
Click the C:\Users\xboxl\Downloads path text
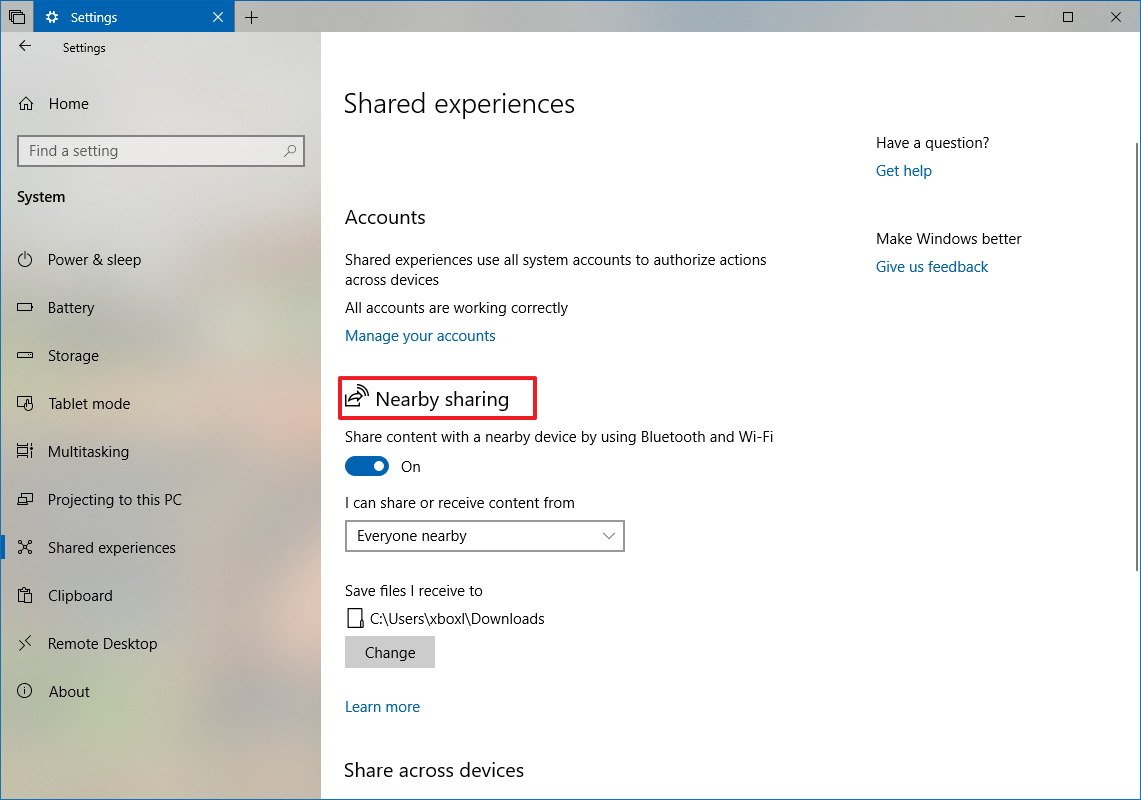click(457, 619)
